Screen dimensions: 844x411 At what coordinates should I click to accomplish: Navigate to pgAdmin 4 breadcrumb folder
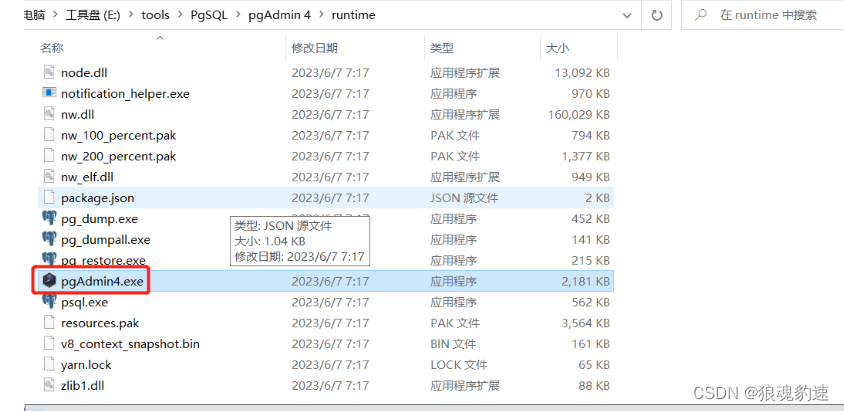[279, 15]
